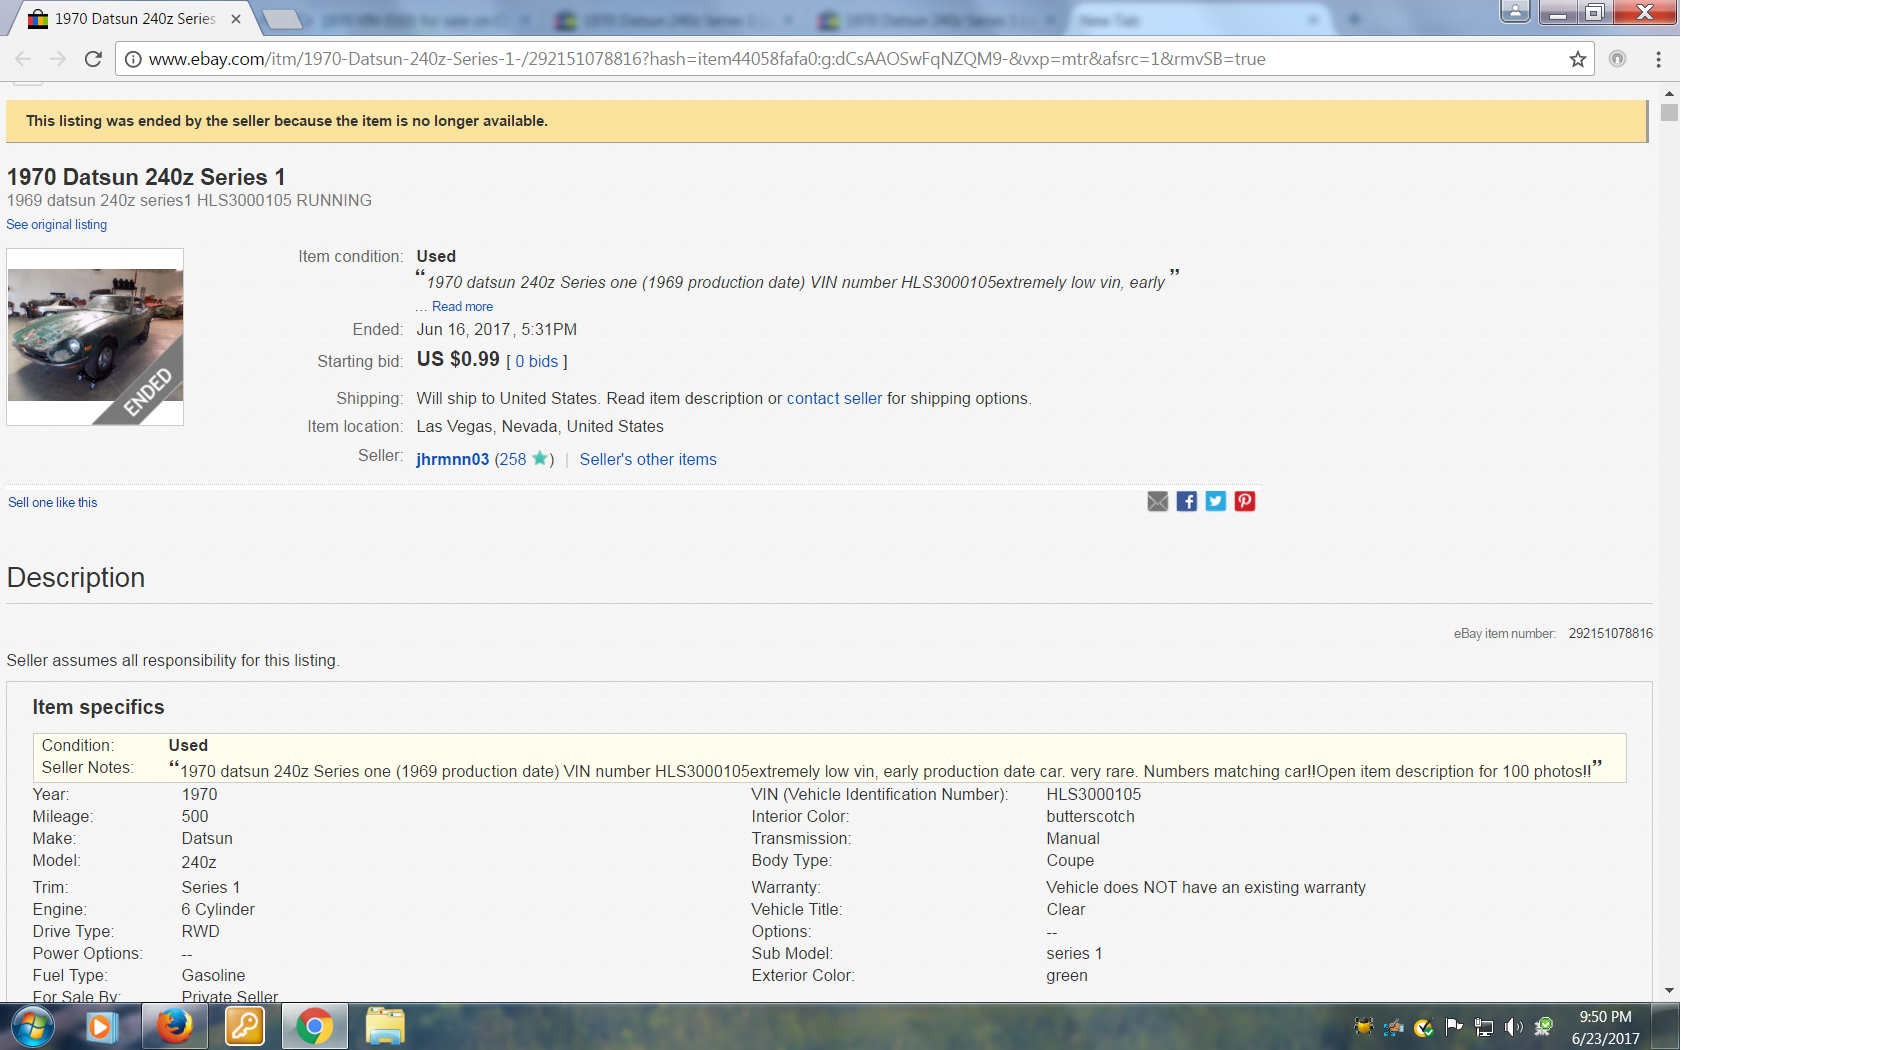Click the Item specifics heading
This screenshot has width=1880, height=1050.
98,707
